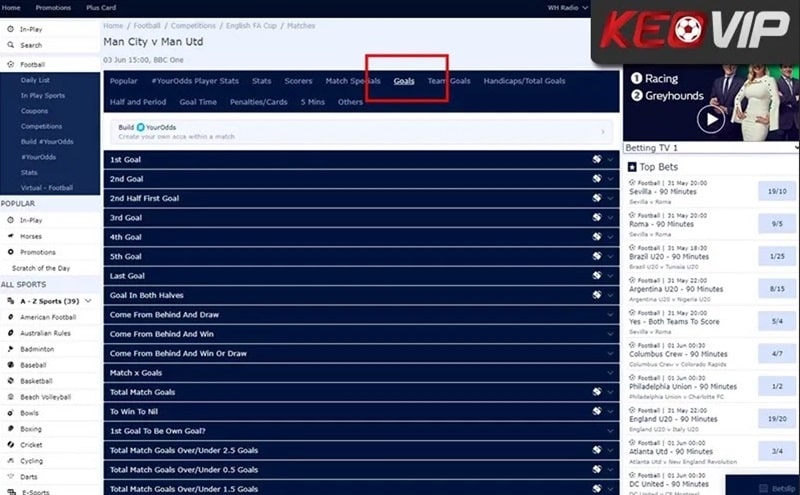Click the Badminton sport icon

(10, 349)
